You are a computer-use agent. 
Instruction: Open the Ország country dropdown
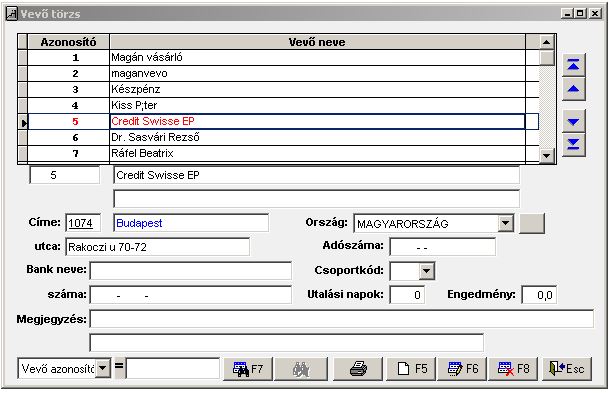click(505, 223)
